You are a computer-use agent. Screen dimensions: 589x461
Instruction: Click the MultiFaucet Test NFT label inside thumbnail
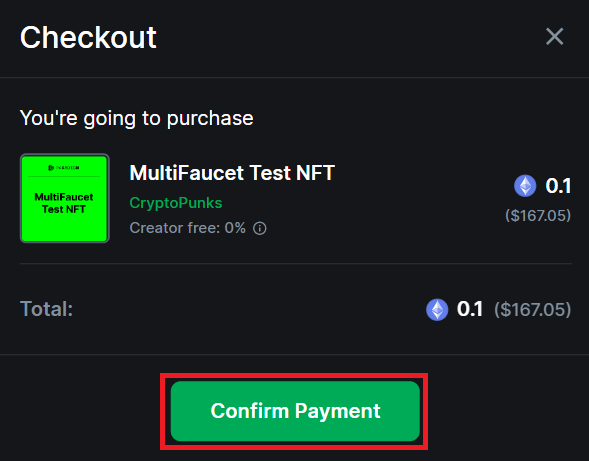(x=64, y=203)
